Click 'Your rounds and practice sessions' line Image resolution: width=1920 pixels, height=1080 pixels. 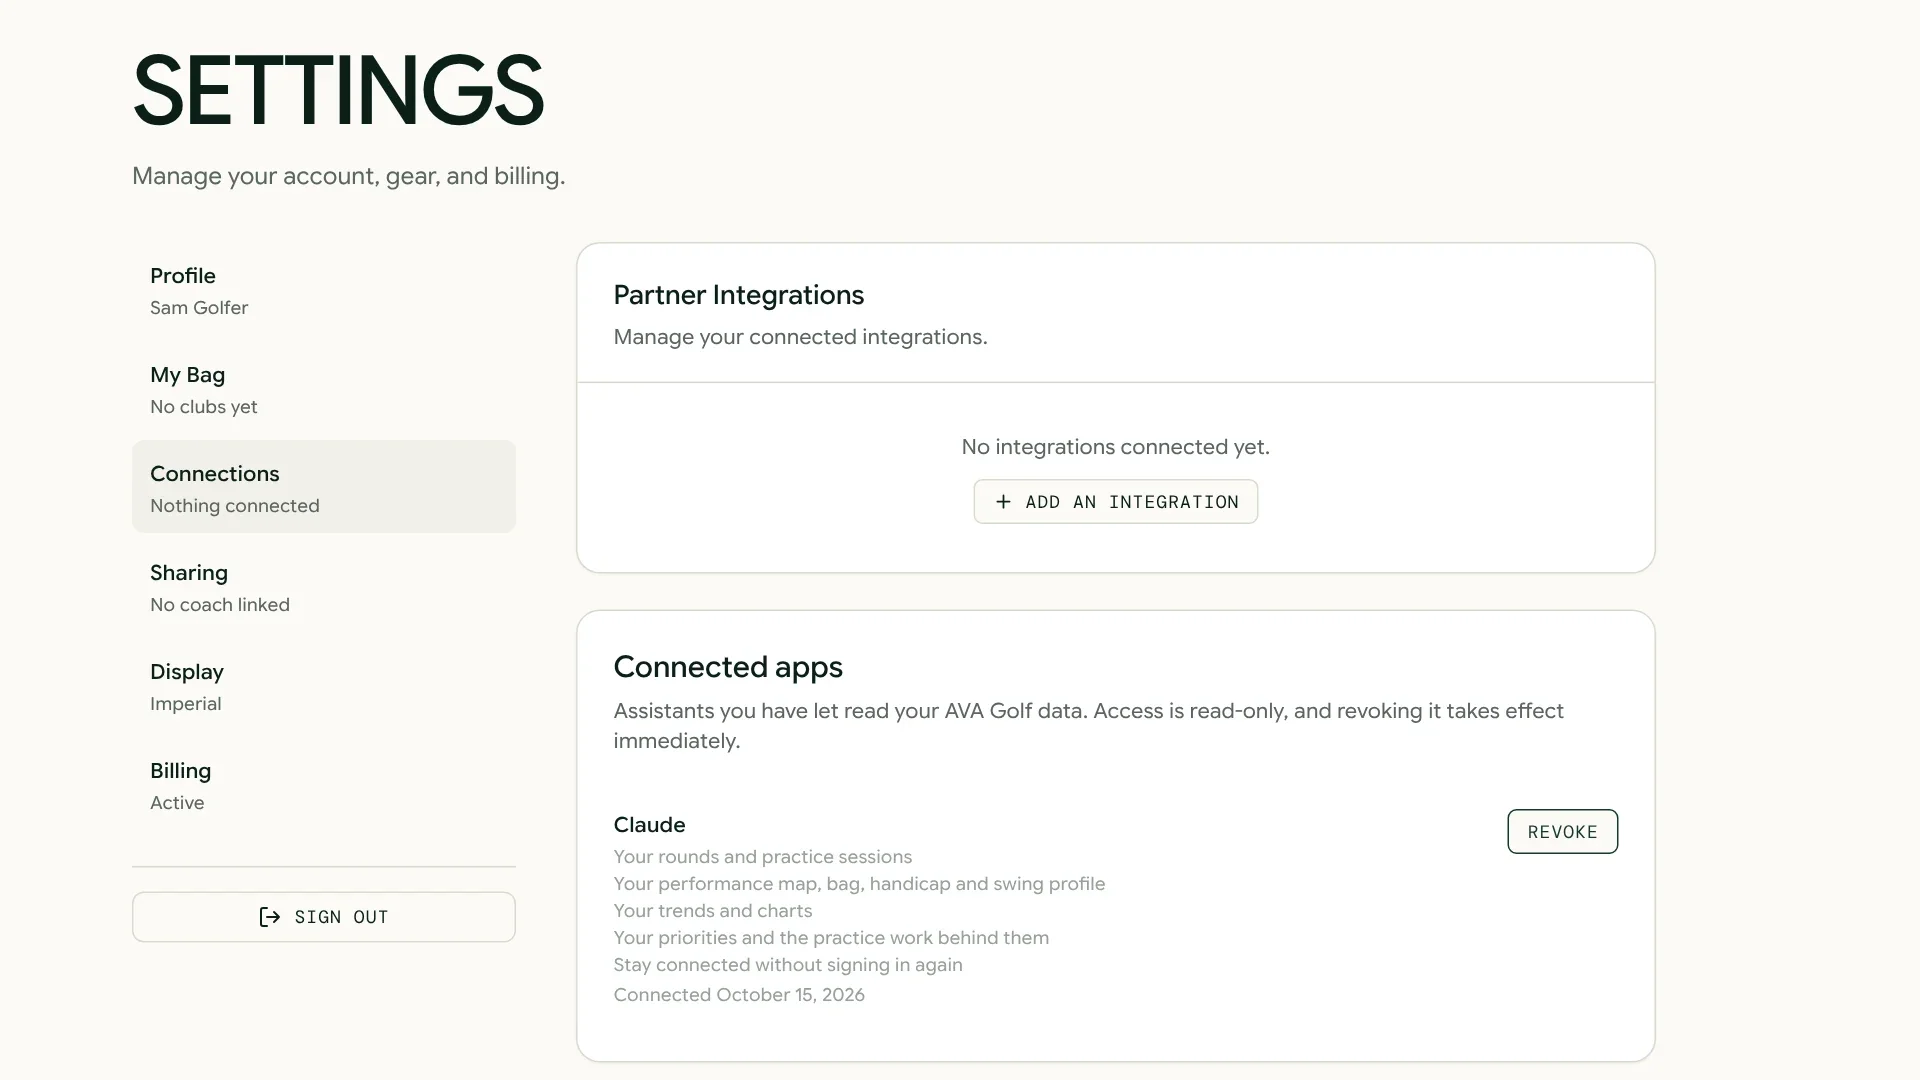click(x=762, y=857)
